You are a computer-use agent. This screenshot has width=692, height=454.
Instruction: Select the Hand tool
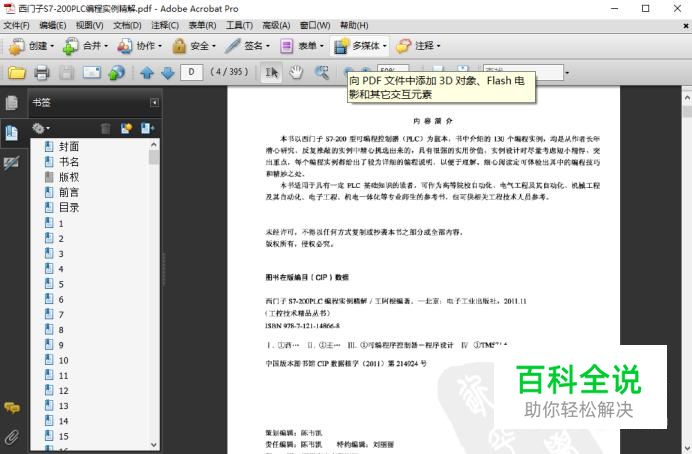[x=296, y=72]
